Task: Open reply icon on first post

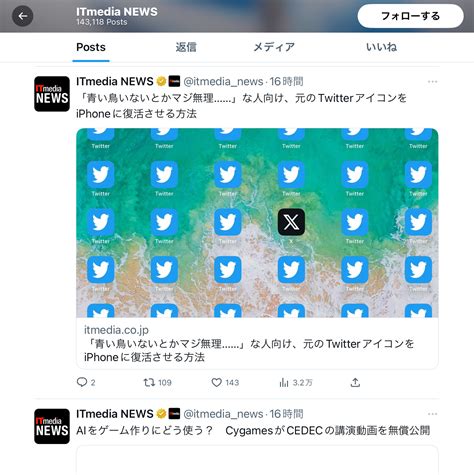Action: click(82, 382)
